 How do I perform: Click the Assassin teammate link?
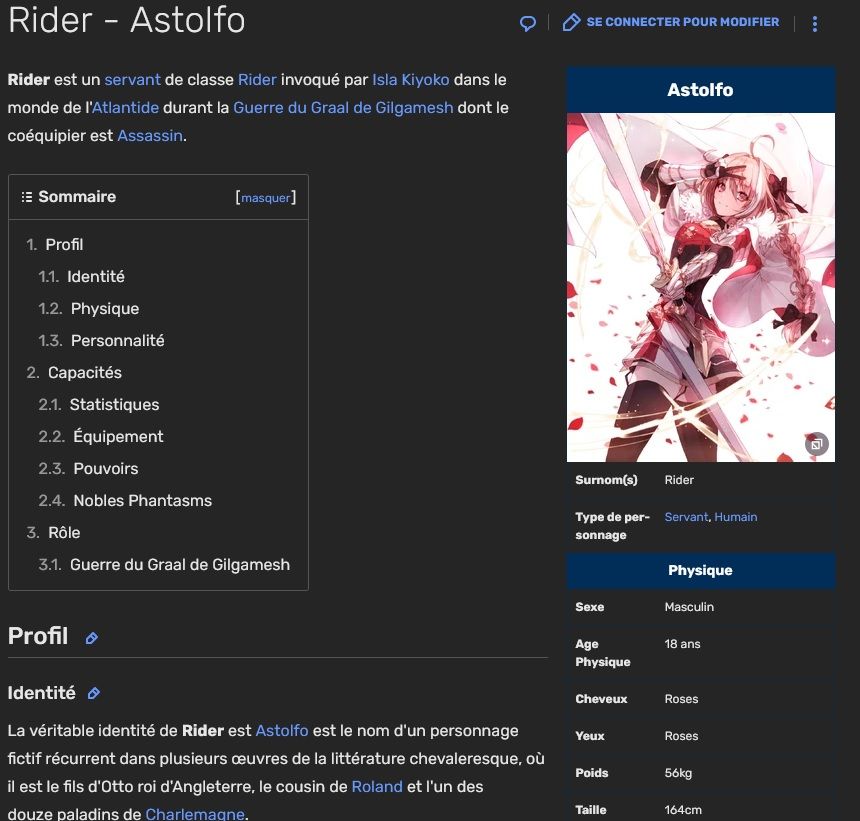coord(150,135)
